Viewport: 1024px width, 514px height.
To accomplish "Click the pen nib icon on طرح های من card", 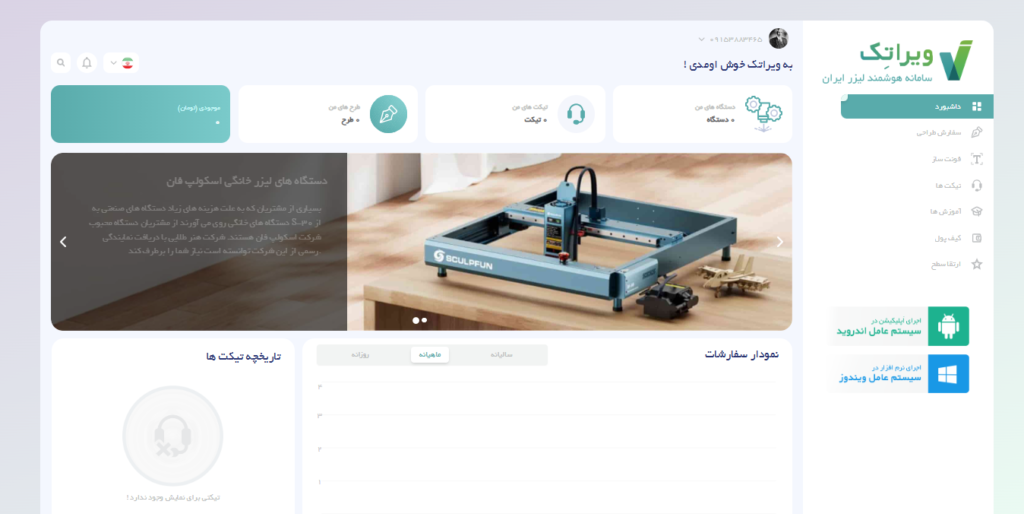I will pos(388,114).
